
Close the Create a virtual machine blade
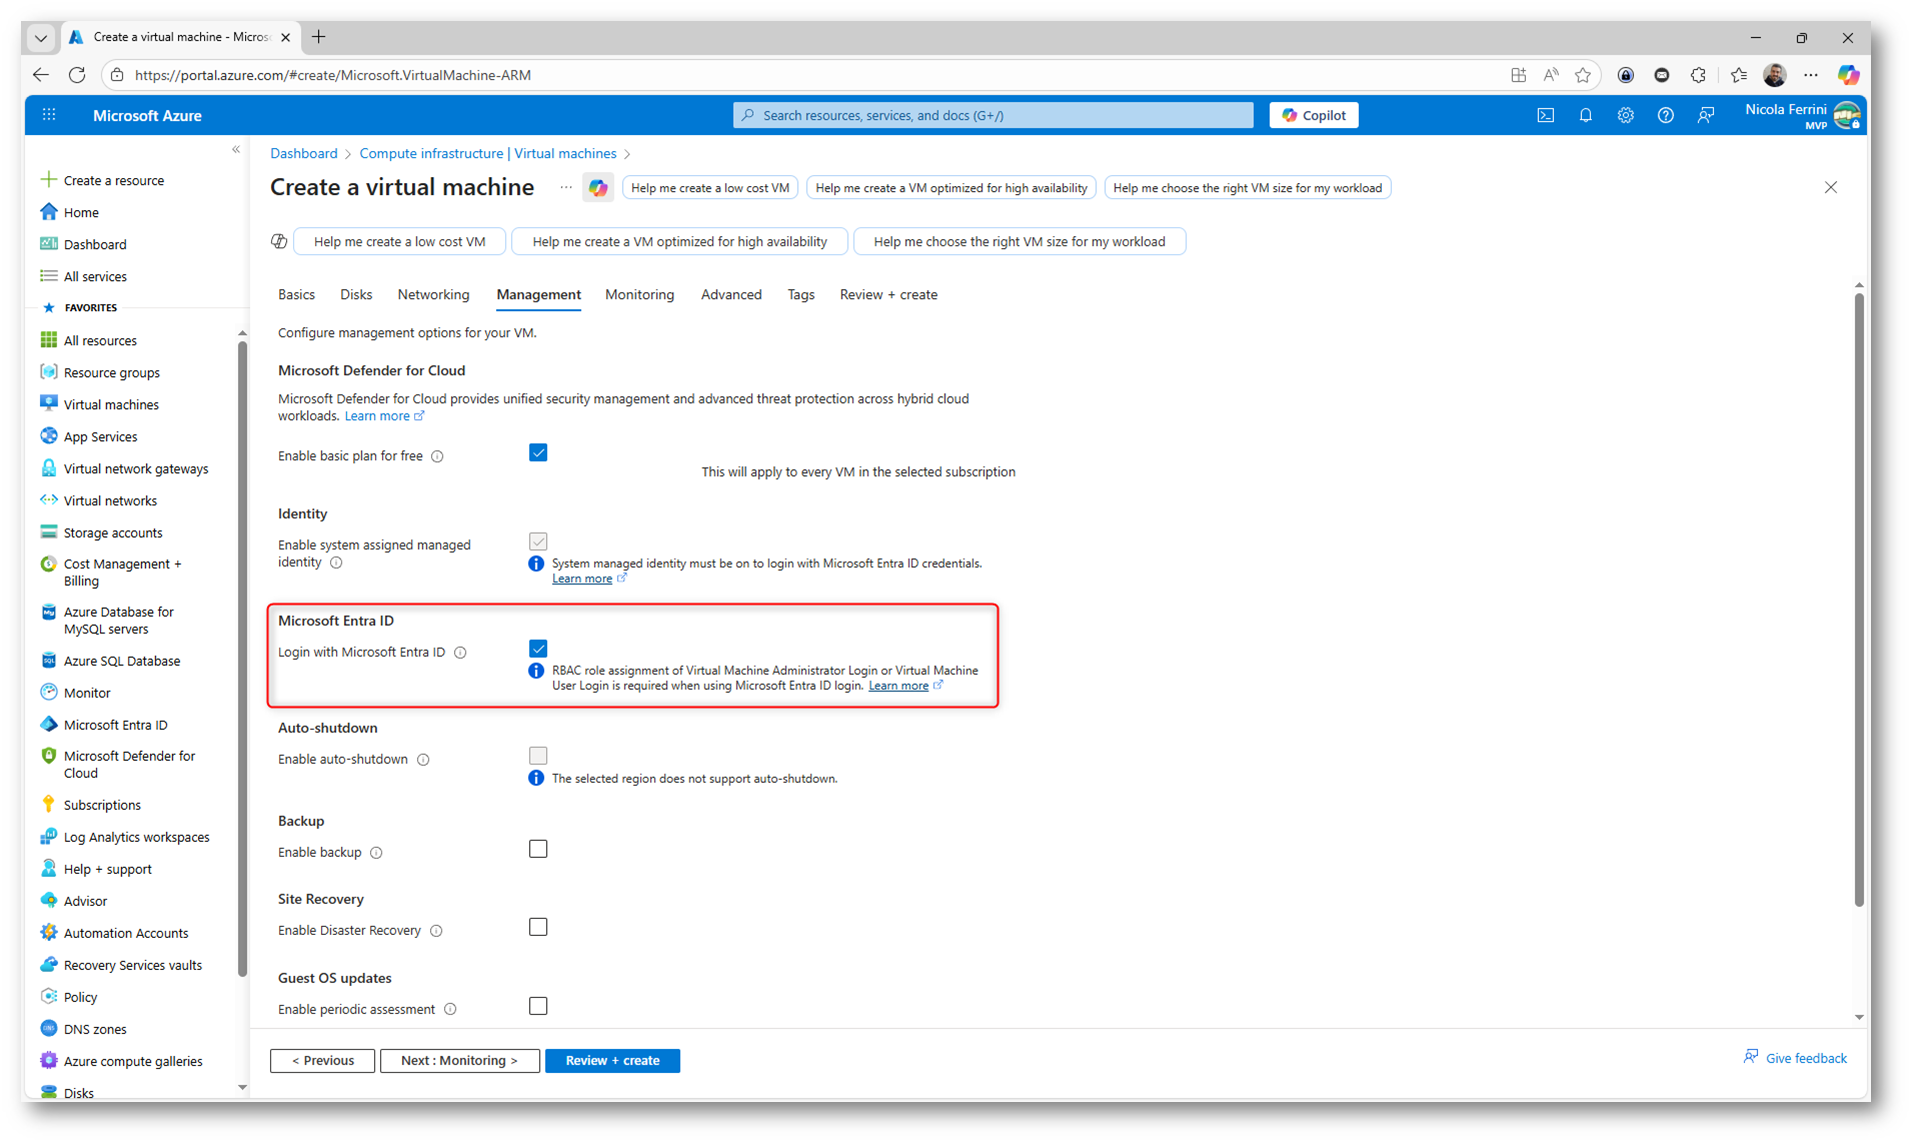pos(1830,188)
